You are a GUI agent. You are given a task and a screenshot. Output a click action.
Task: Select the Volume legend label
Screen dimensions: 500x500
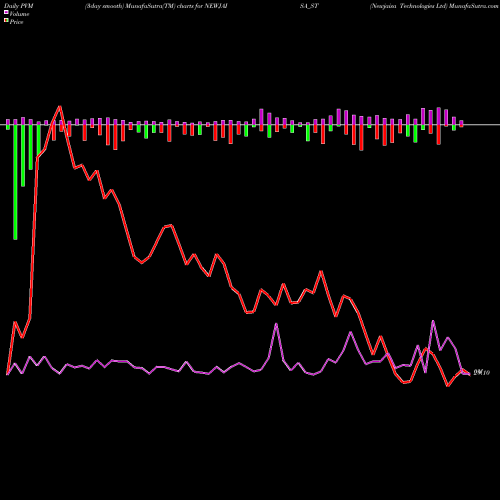coord(19,14)
